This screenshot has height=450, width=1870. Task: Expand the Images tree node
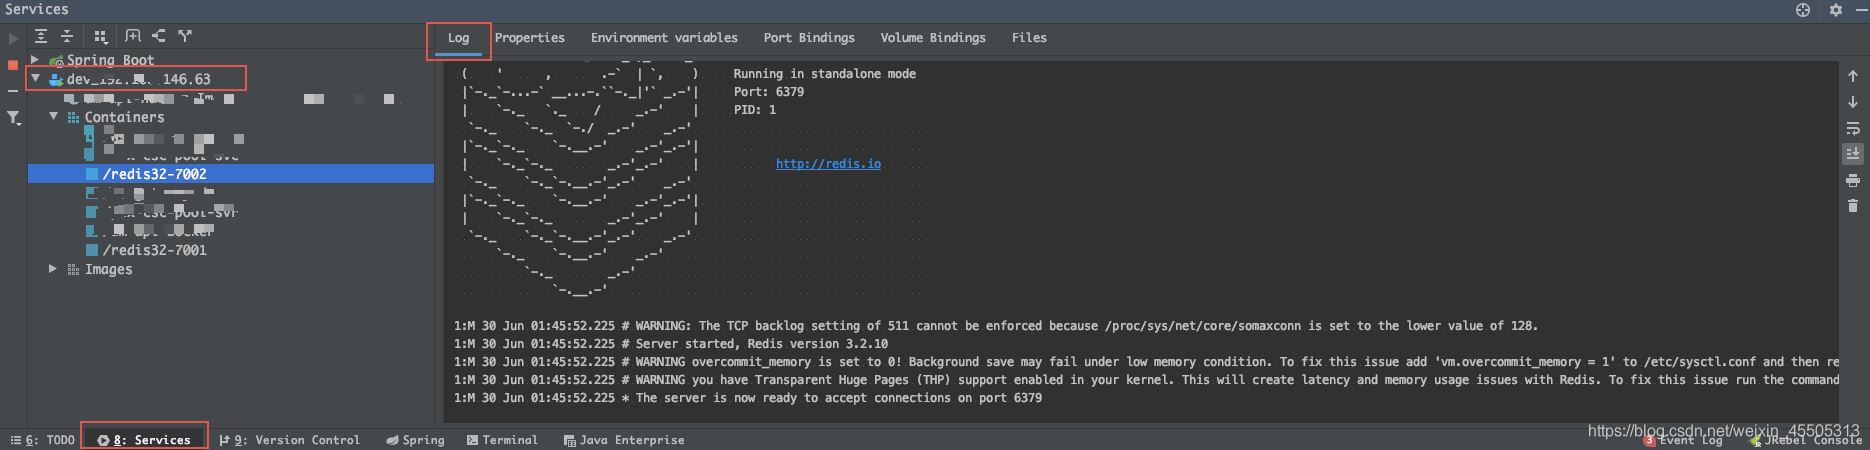tap(53, 269)
